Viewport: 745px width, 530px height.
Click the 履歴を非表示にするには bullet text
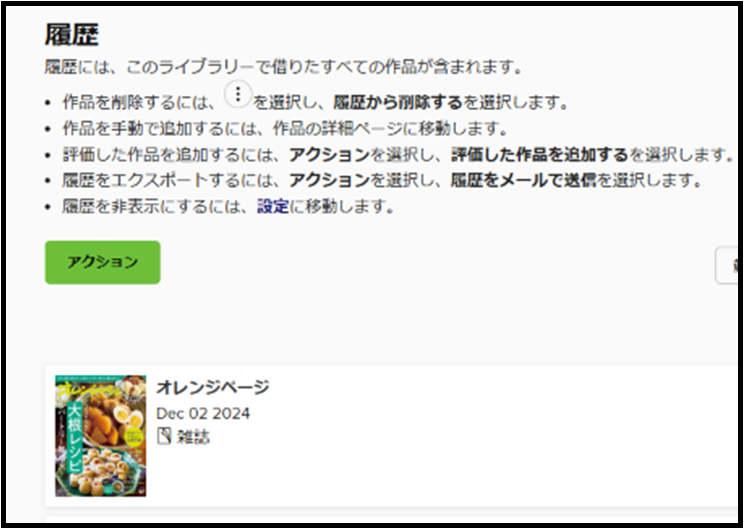(x=228, y=206)
